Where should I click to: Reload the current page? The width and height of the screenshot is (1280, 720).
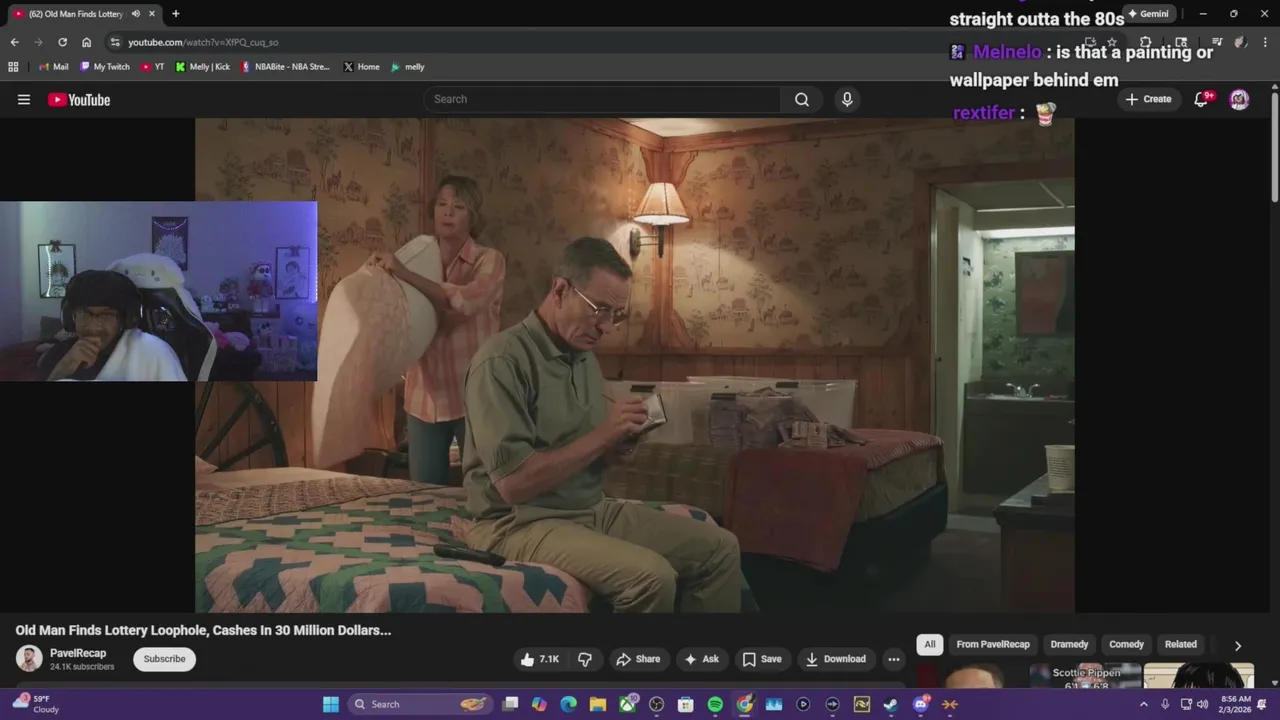62,42
